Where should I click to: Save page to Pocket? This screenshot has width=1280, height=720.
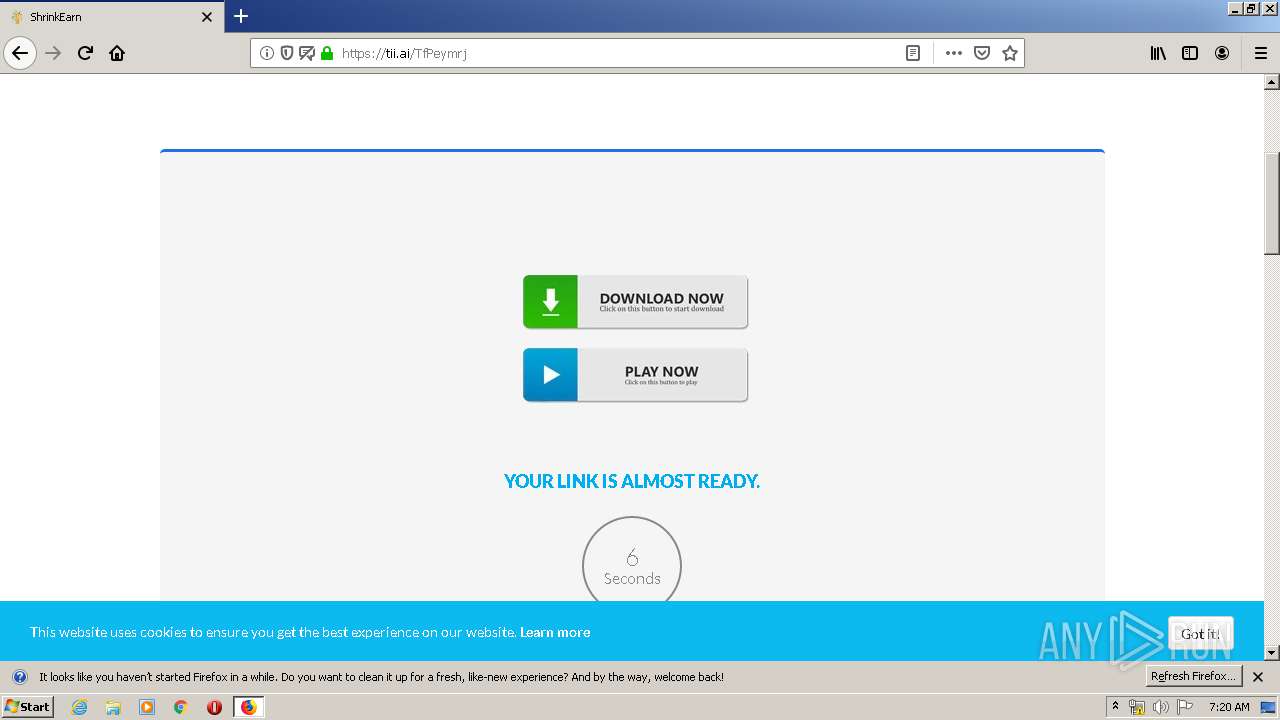982,53
